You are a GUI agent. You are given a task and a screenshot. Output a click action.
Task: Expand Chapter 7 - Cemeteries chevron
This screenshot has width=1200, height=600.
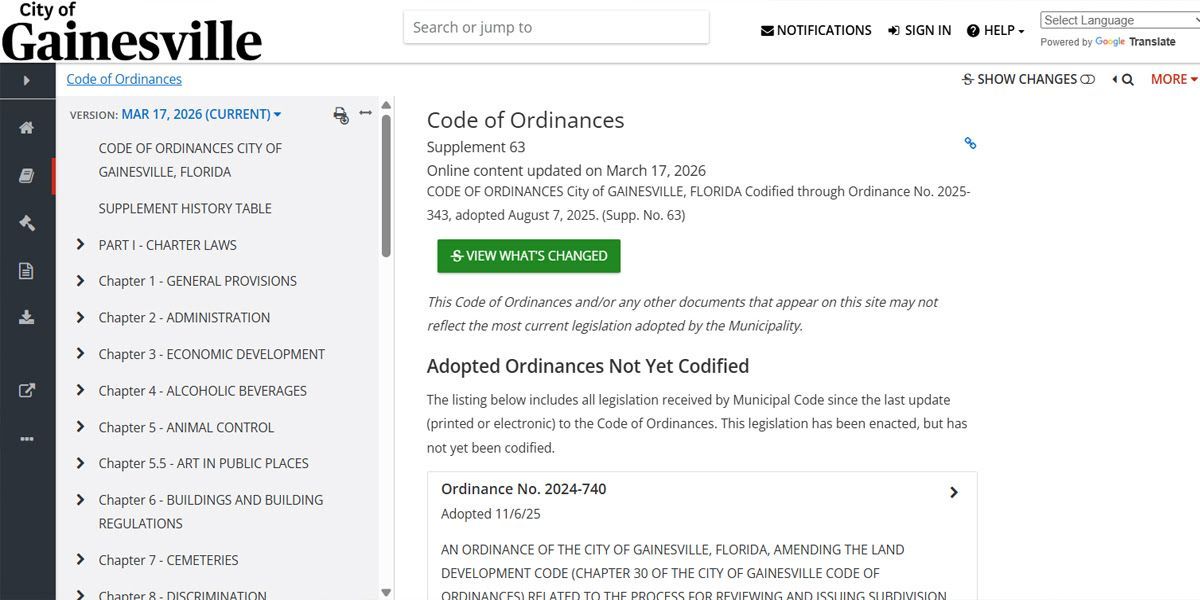[x=80, y=560]
